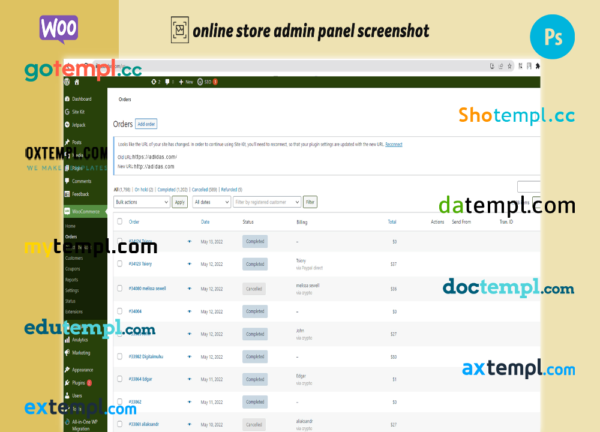Screen dimensions: 600x432
Task: Check the box for order #33964 Edgar
Action: click(120, 379)
